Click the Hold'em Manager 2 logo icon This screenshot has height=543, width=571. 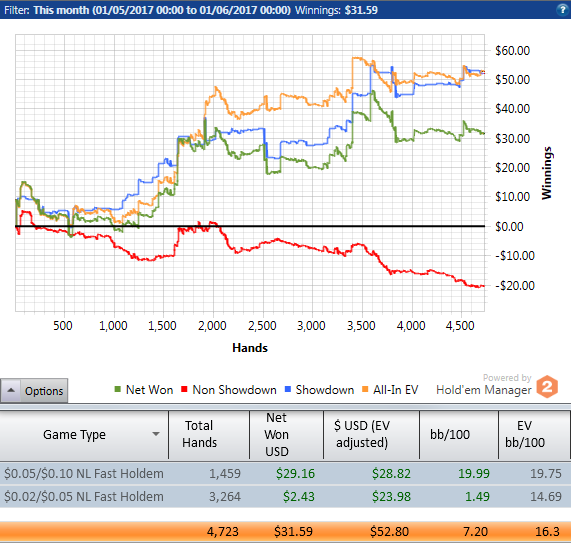547,387
